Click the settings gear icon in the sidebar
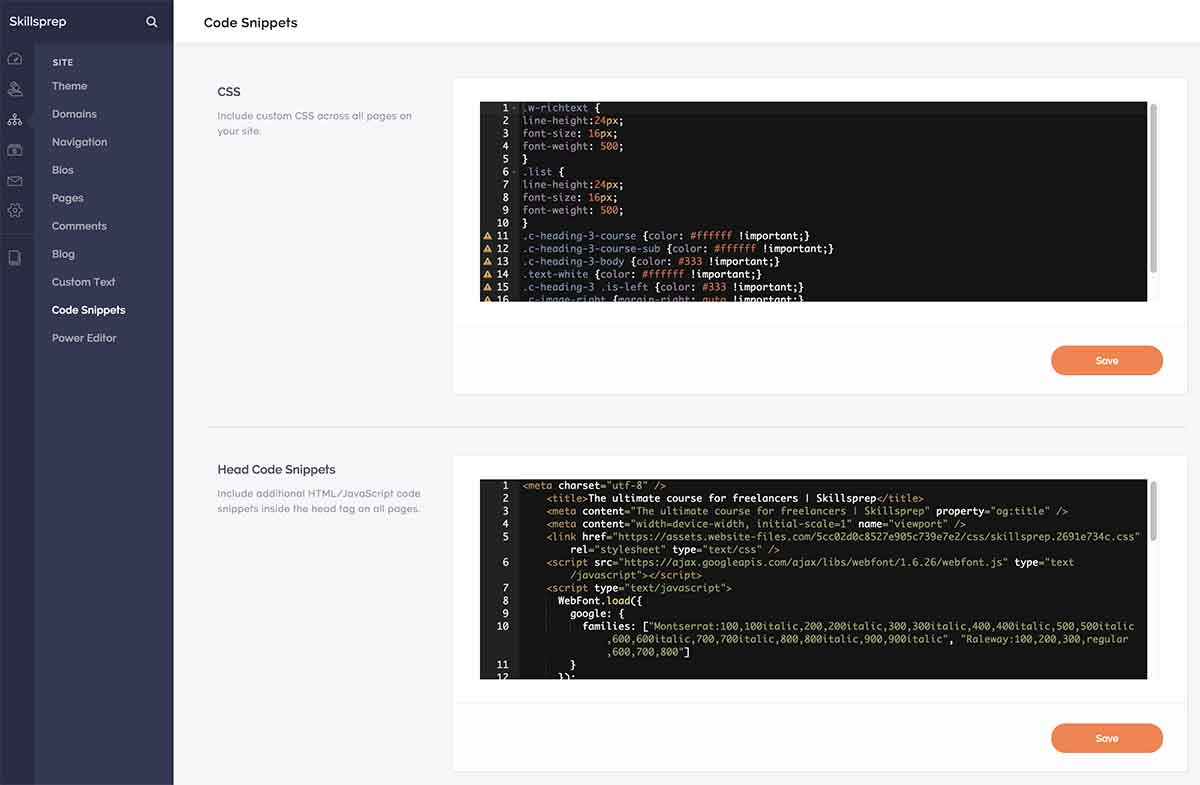The height and width of the screenshot is (785, 1200). coord(15,211)
